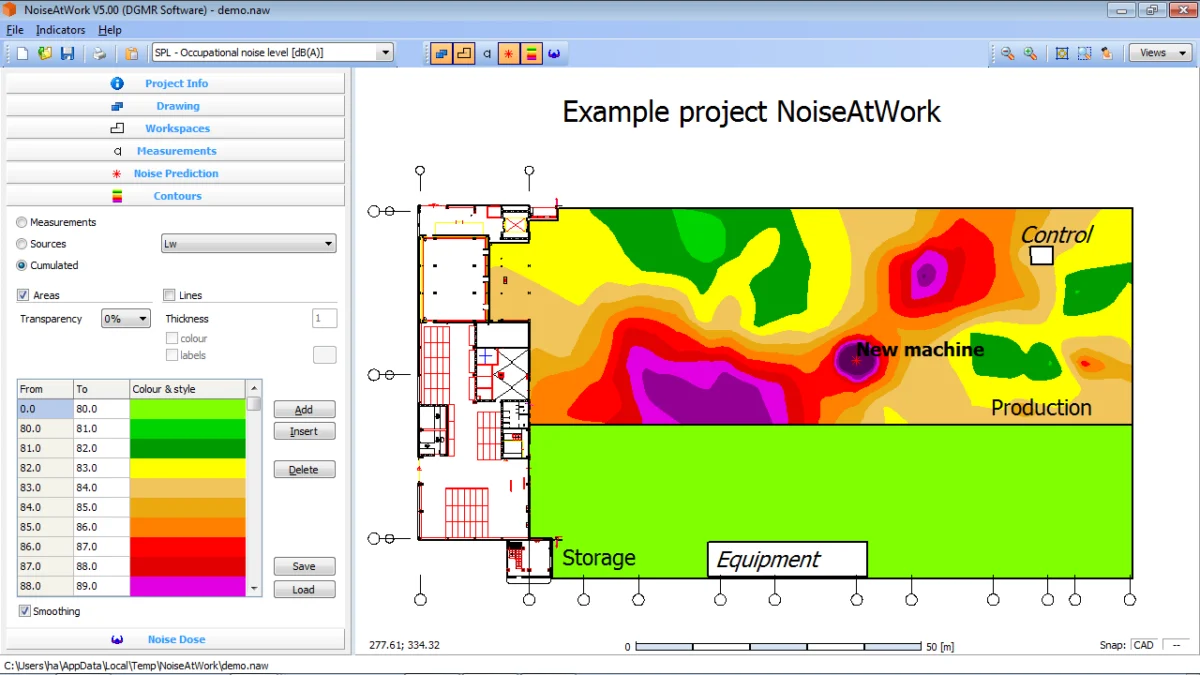
Task: Collapse the Contours panel header
Action: click(175, 196)
